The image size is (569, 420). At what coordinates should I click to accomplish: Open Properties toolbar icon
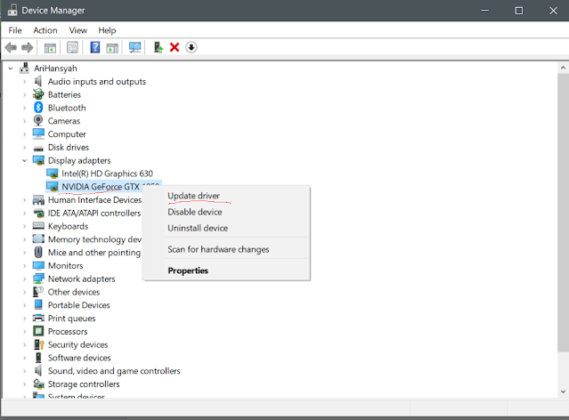tap(73, 48)
